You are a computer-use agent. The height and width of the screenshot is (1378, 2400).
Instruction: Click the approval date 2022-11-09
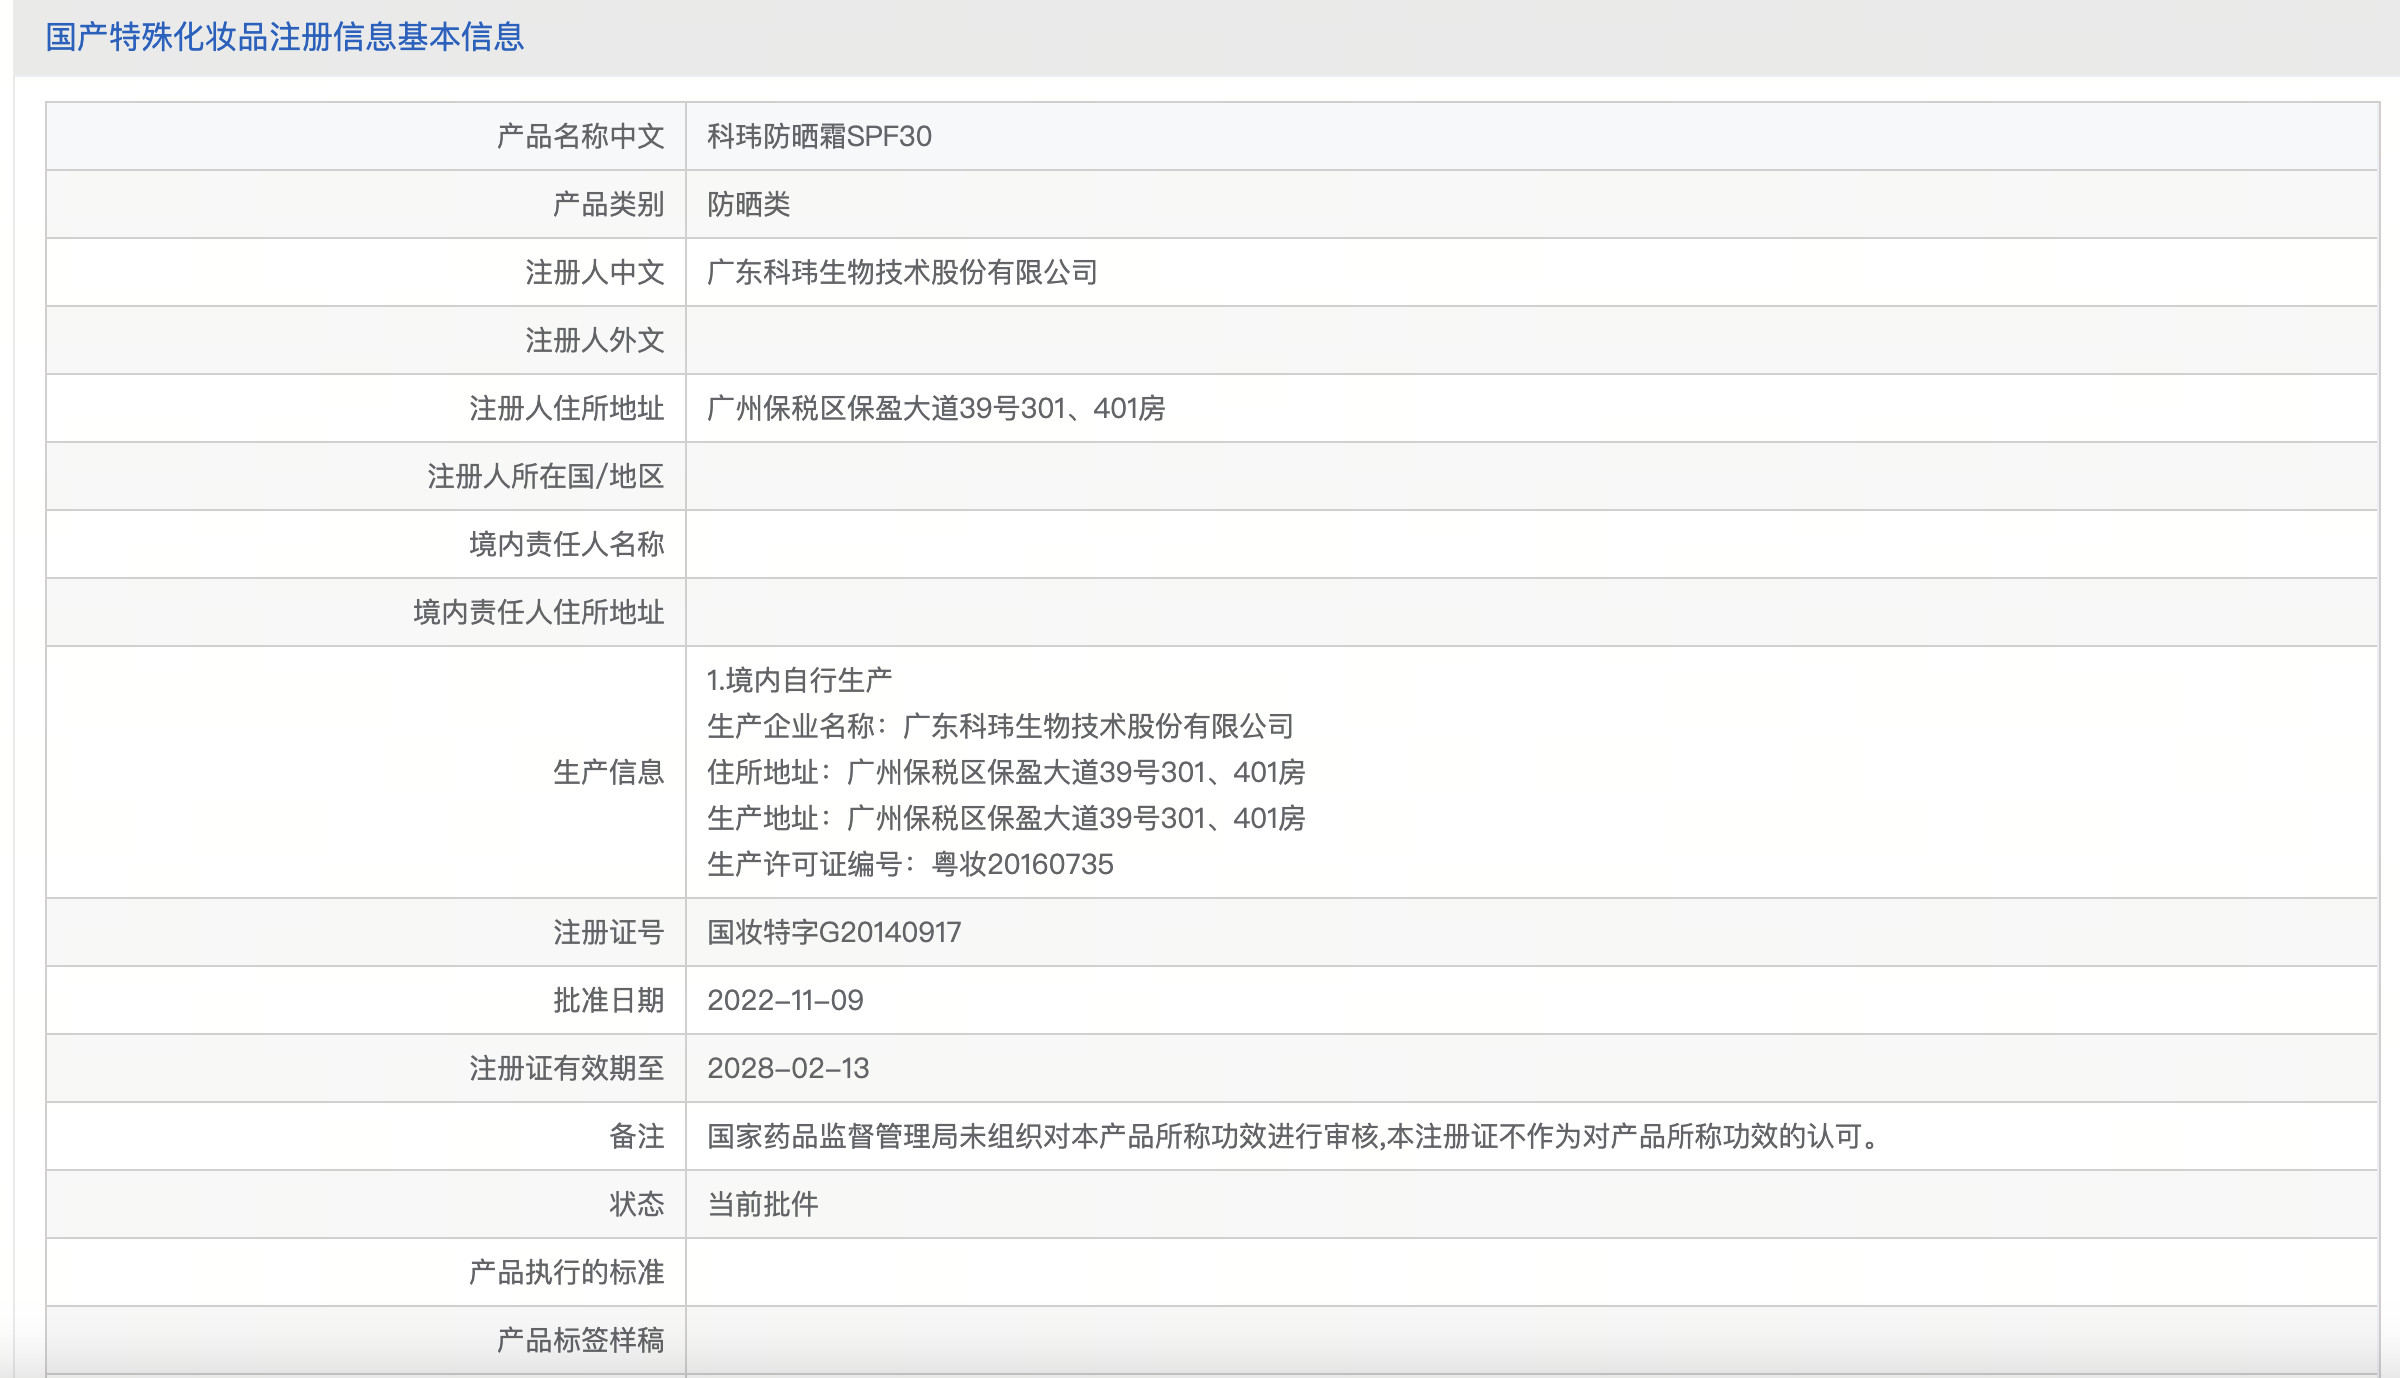pyautogui.click(x=785, y=1000)
